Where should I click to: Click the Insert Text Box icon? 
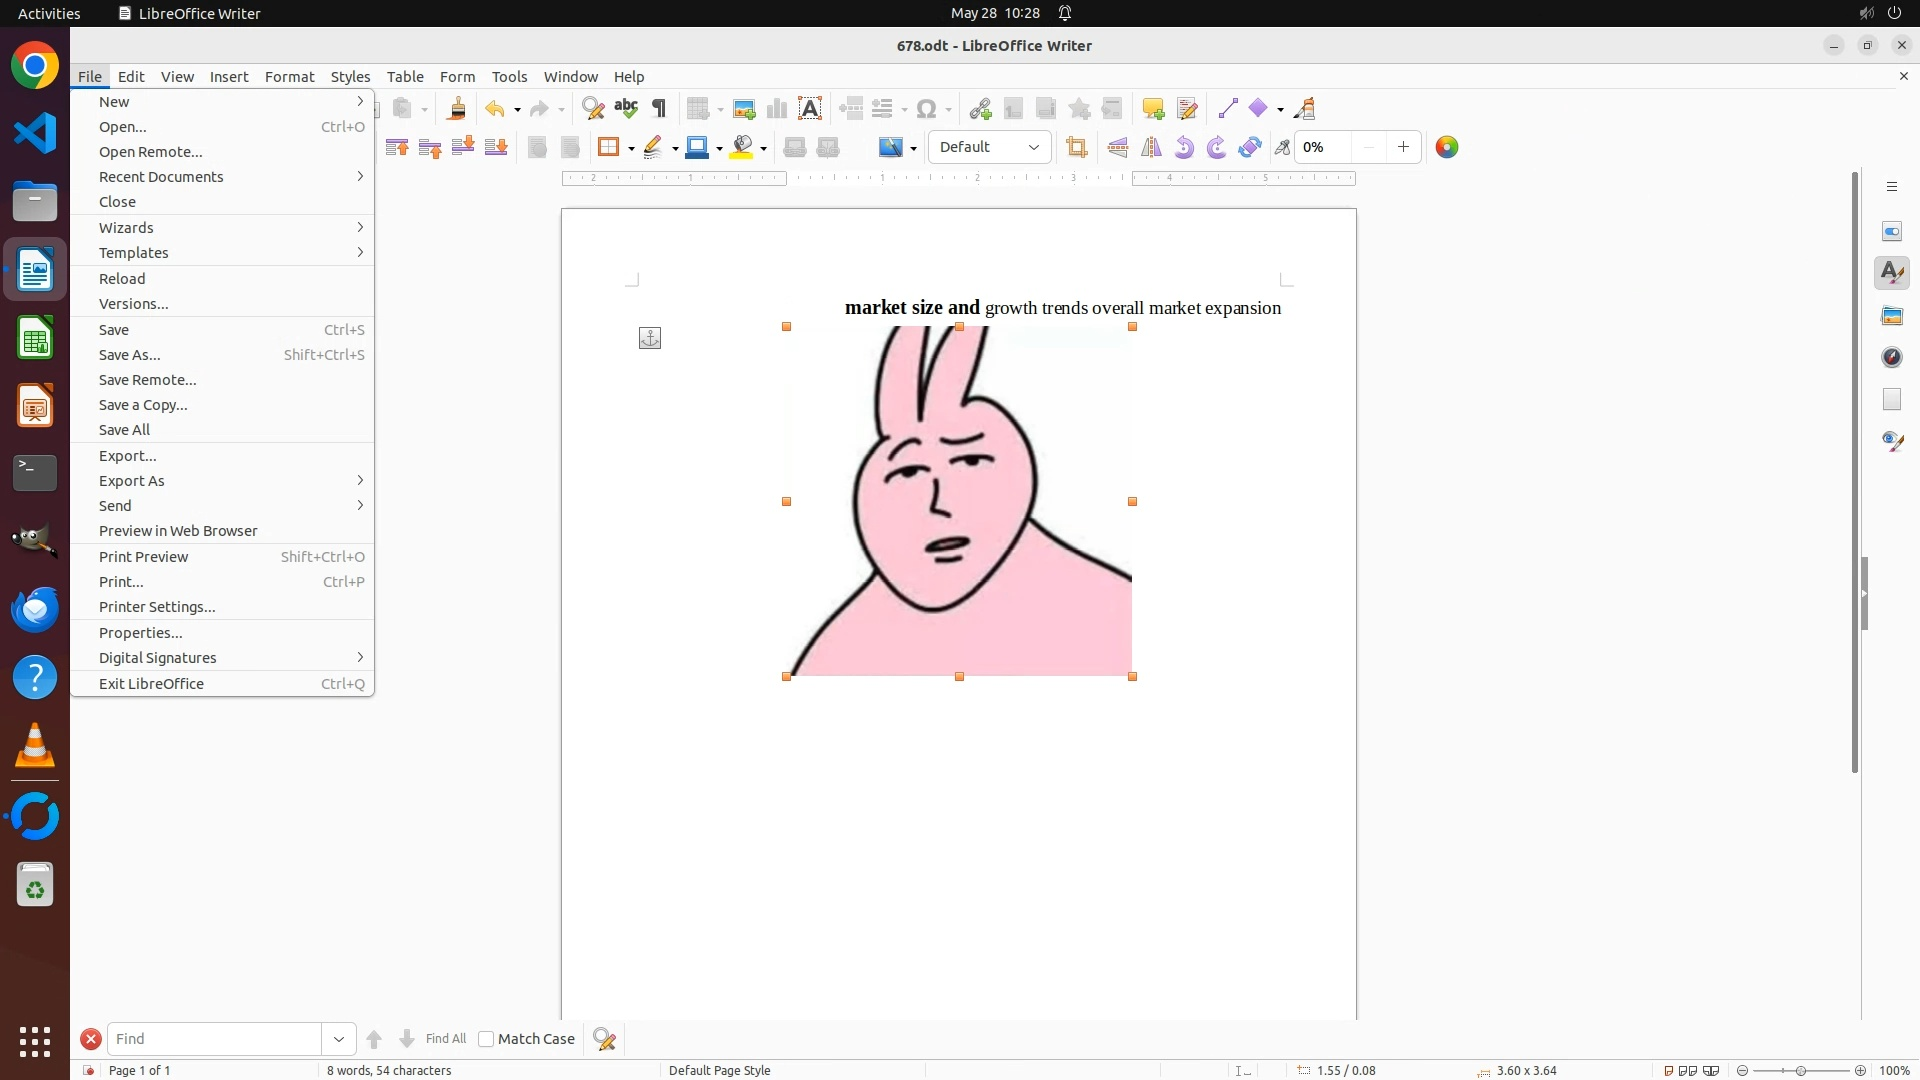point(810,109)
